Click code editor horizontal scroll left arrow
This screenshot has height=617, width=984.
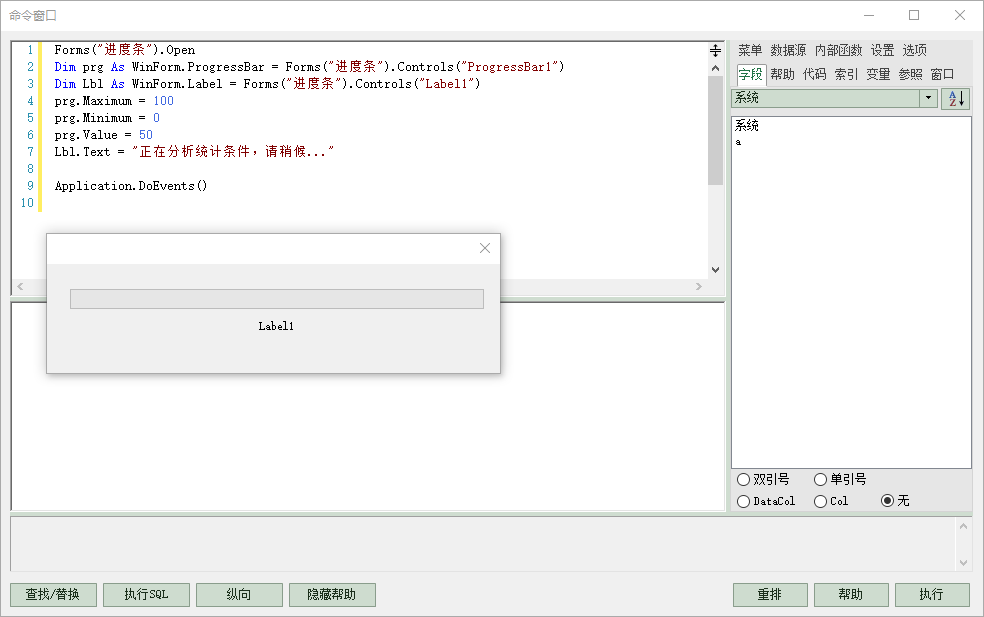tap(20, 286)
